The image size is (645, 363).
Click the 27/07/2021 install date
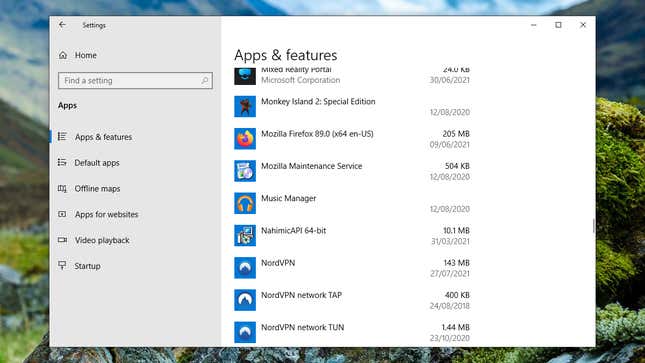pos(450,273)
